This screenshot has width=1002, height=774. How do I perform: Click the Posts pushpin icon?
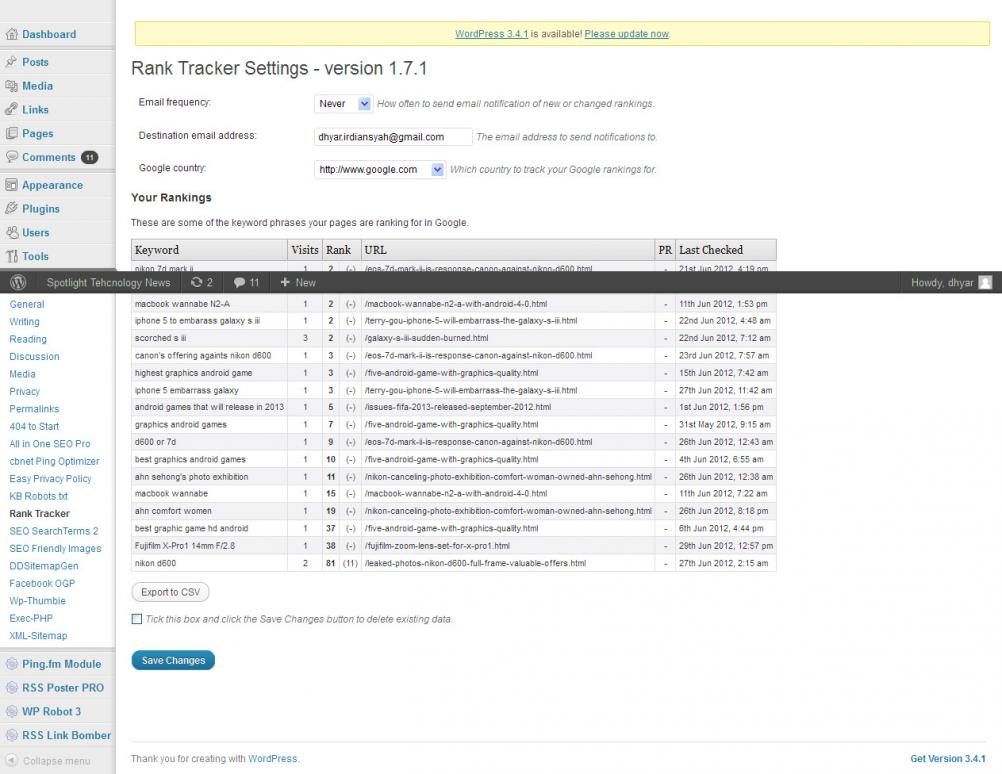tap(12, 62)
